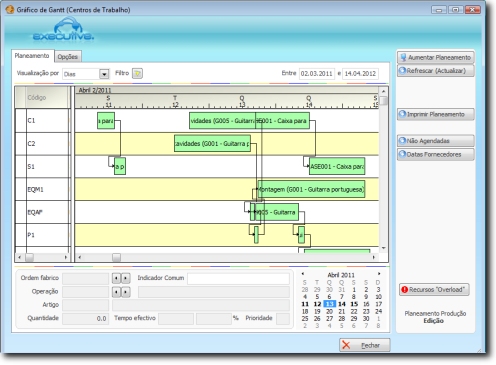The width and height of the screenshot is (496, 365).
Task: Select April 13 in the calendar
Action: (329, 304)
